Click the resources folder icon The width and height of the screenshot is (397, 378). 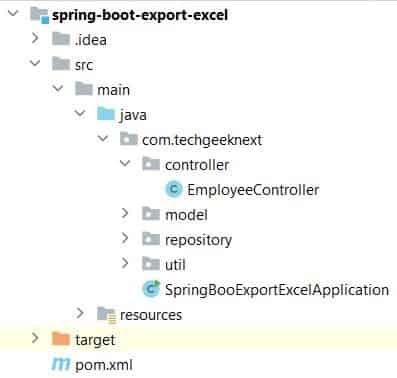(x=106, y=315)
